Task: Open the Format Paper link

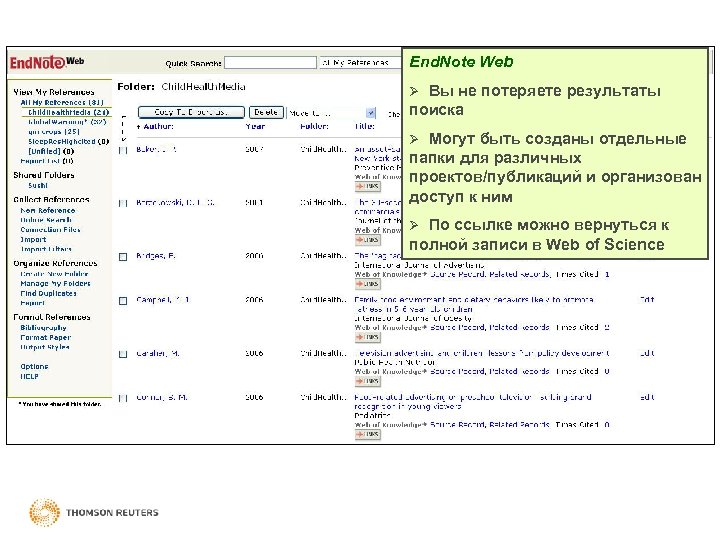Action: click(45, 338)
